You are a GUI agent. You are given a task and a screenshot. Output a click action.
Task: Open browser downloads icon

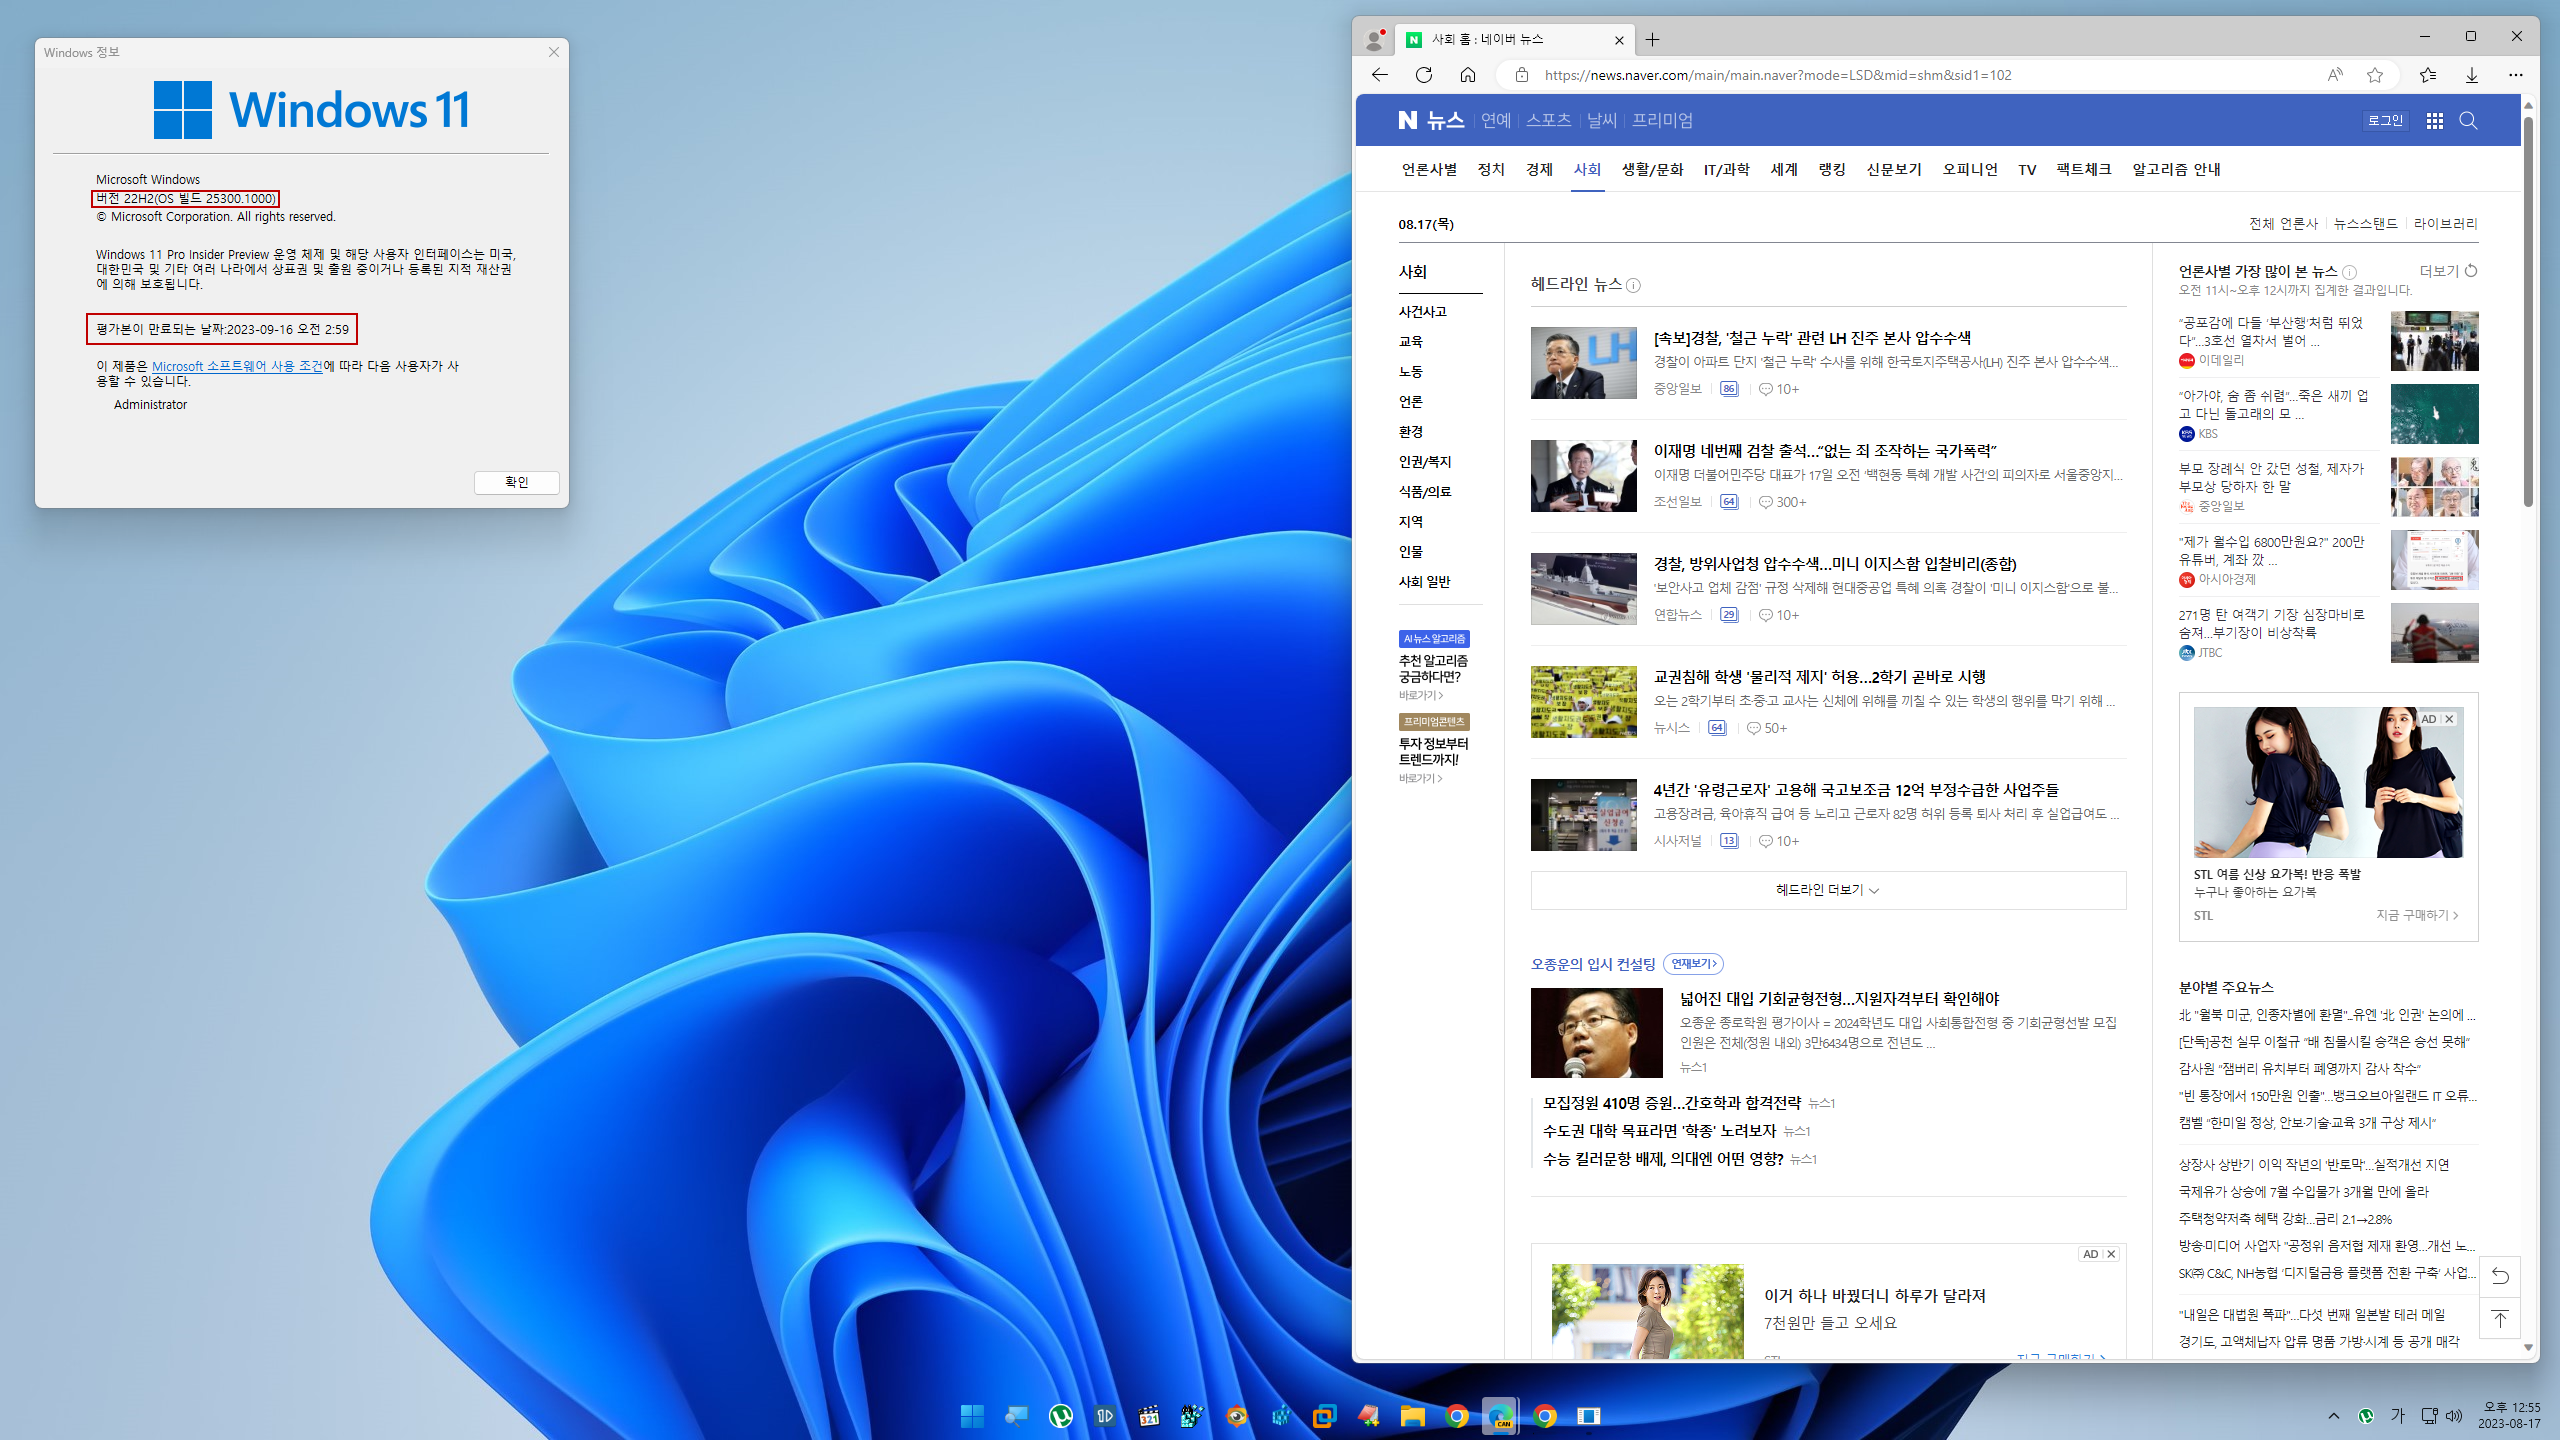pyautogui.click(x=2471, y=75)
